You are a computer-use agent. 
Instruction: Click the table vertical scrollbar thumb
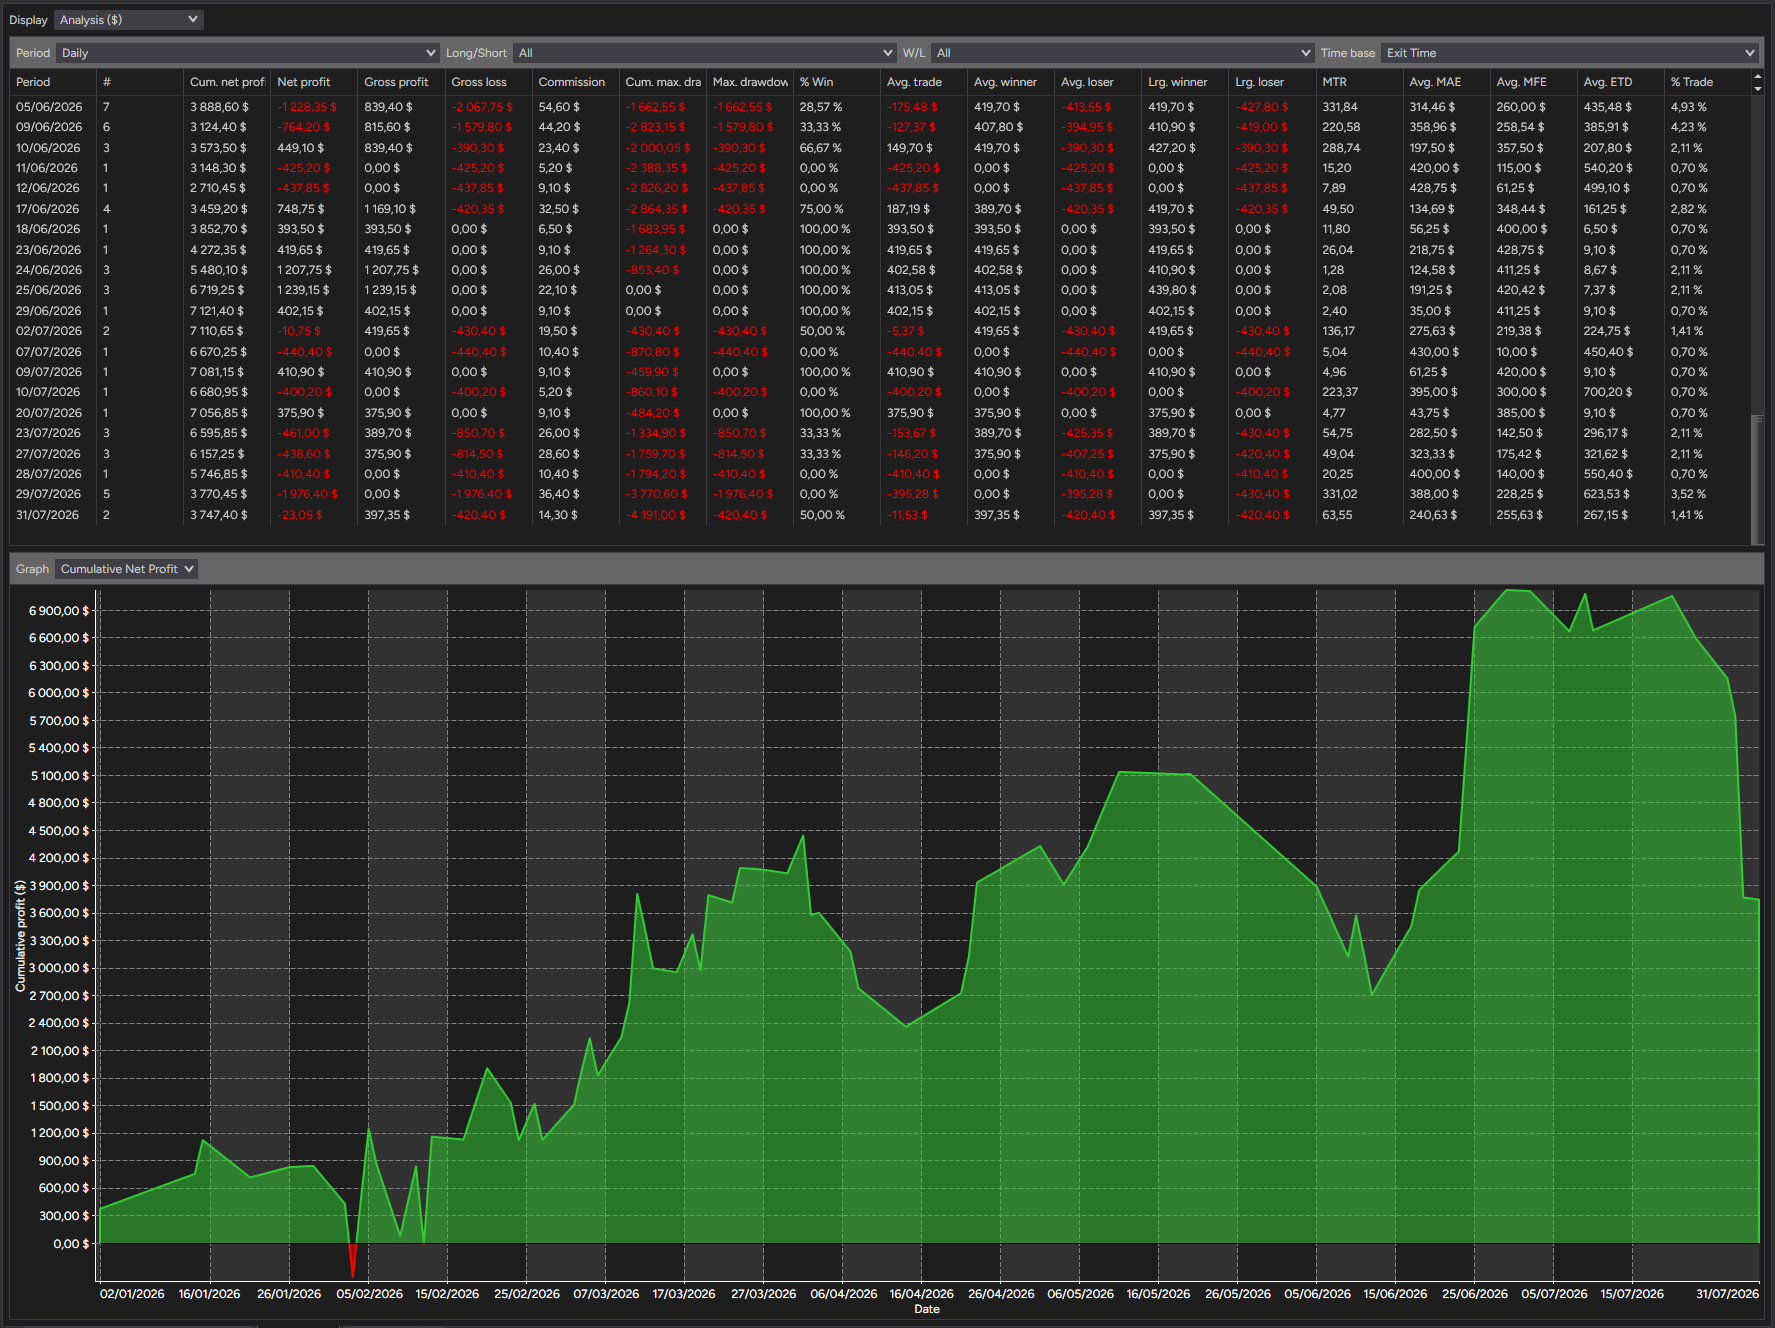pyautogui.click(x=1757, y=478)
